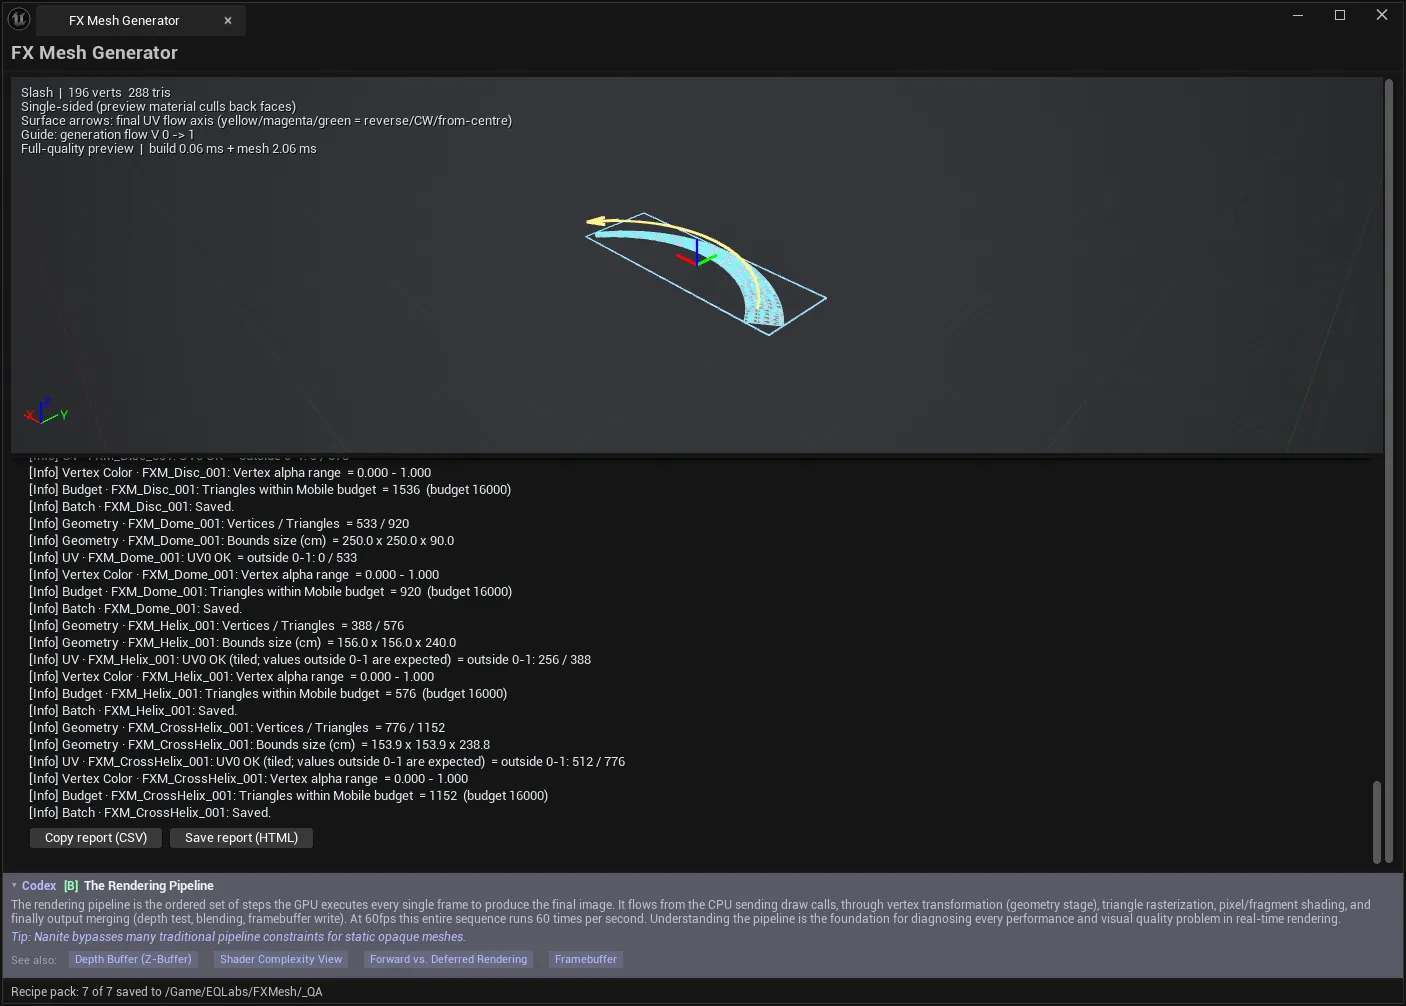Screen dimensions: 1406x1006
Task: Click 'Recipe pack: 7 of 7 saved' status text
Action: 167,992
